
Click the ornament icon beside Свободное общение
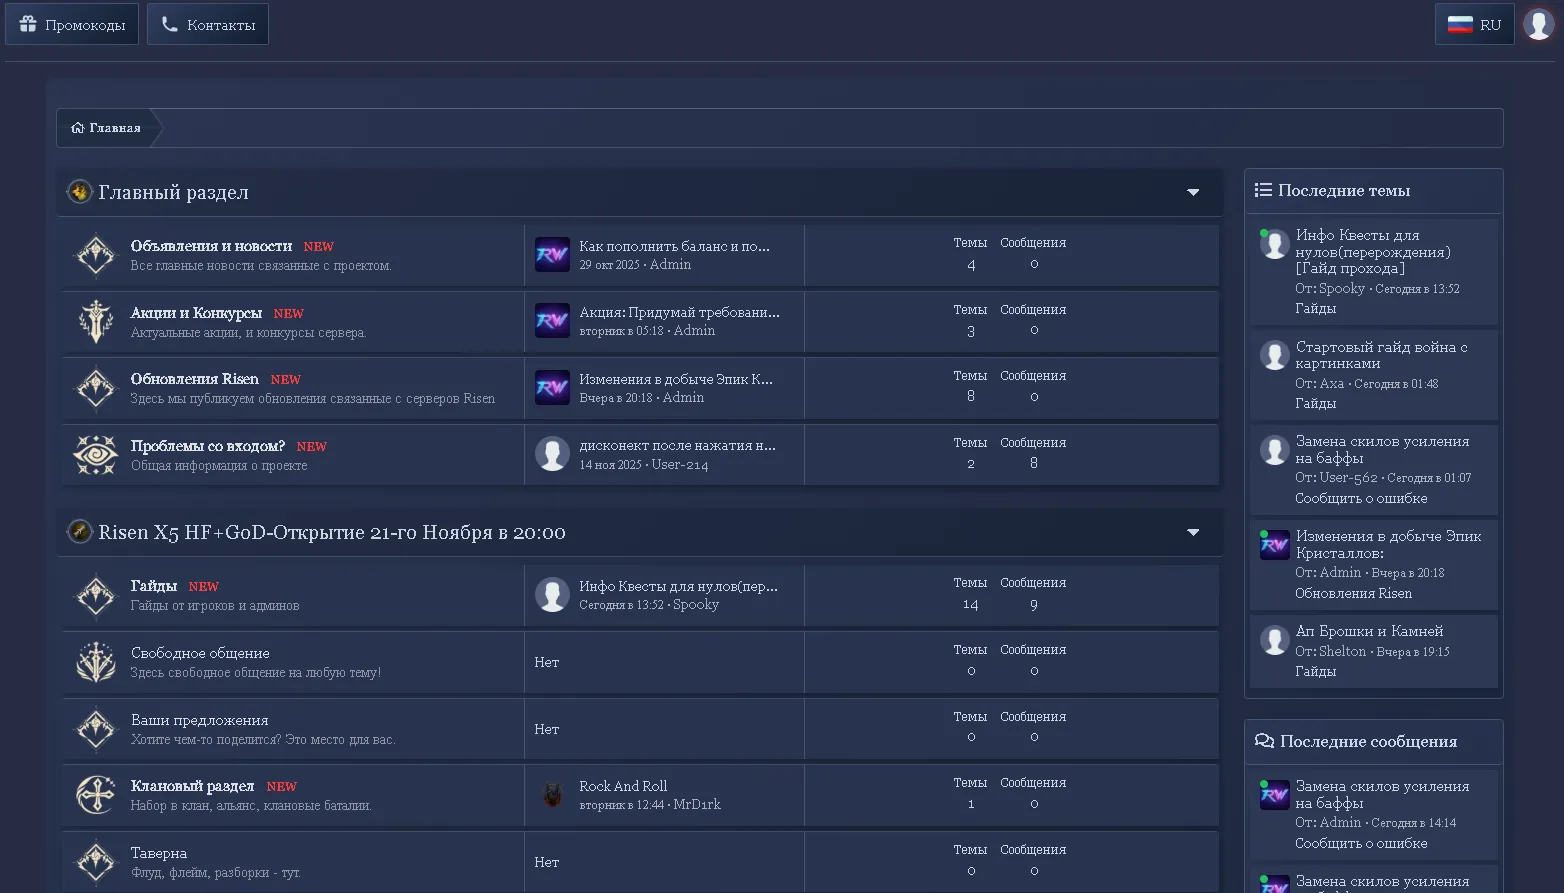click(x=96, y=662)
